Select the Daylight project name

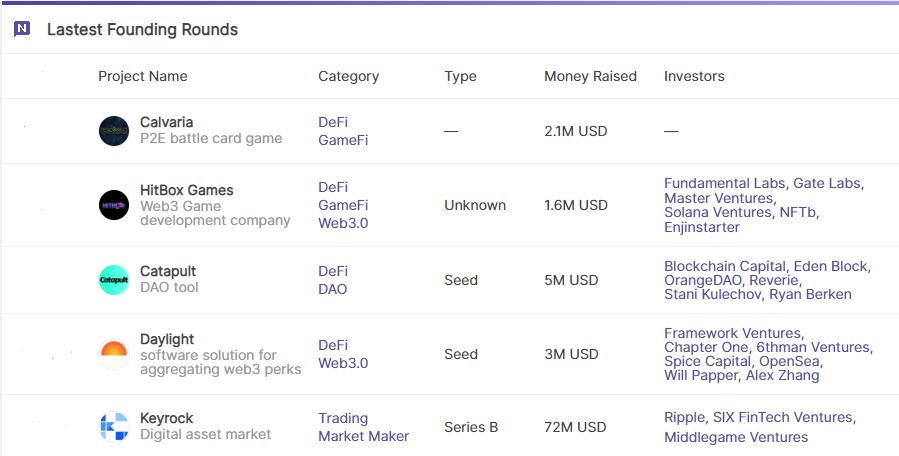(167, 340)
